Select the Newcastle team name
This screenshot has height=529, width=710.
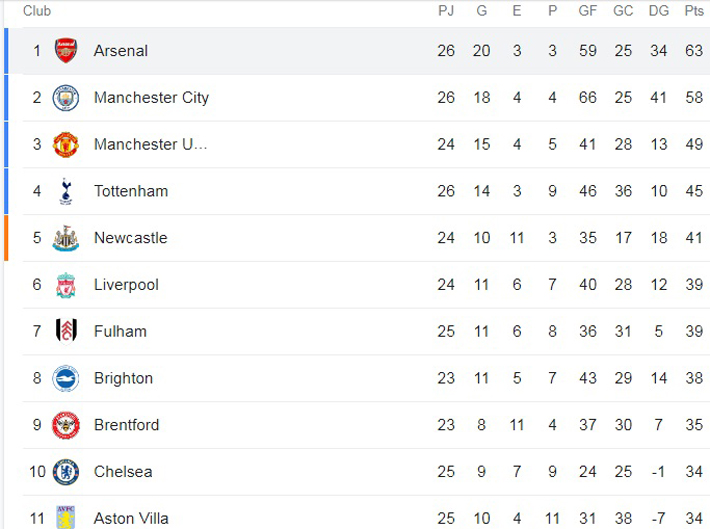point(130,238)
